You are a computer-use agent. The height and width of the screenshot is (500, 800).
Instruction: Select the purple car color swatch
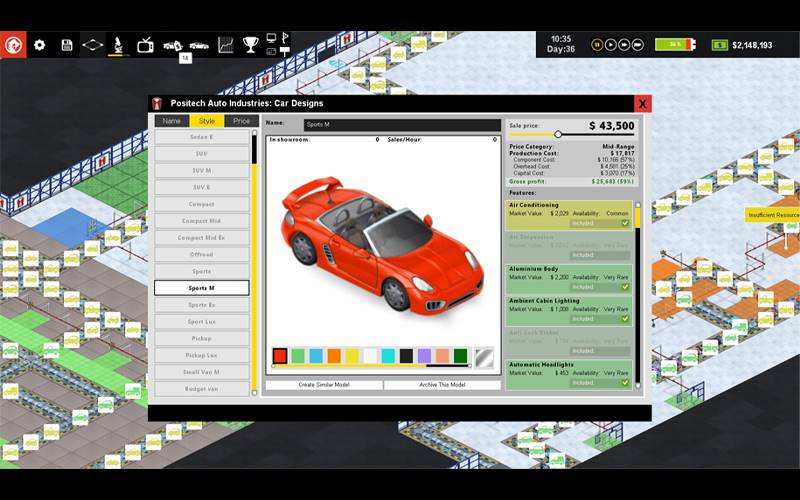424,356
